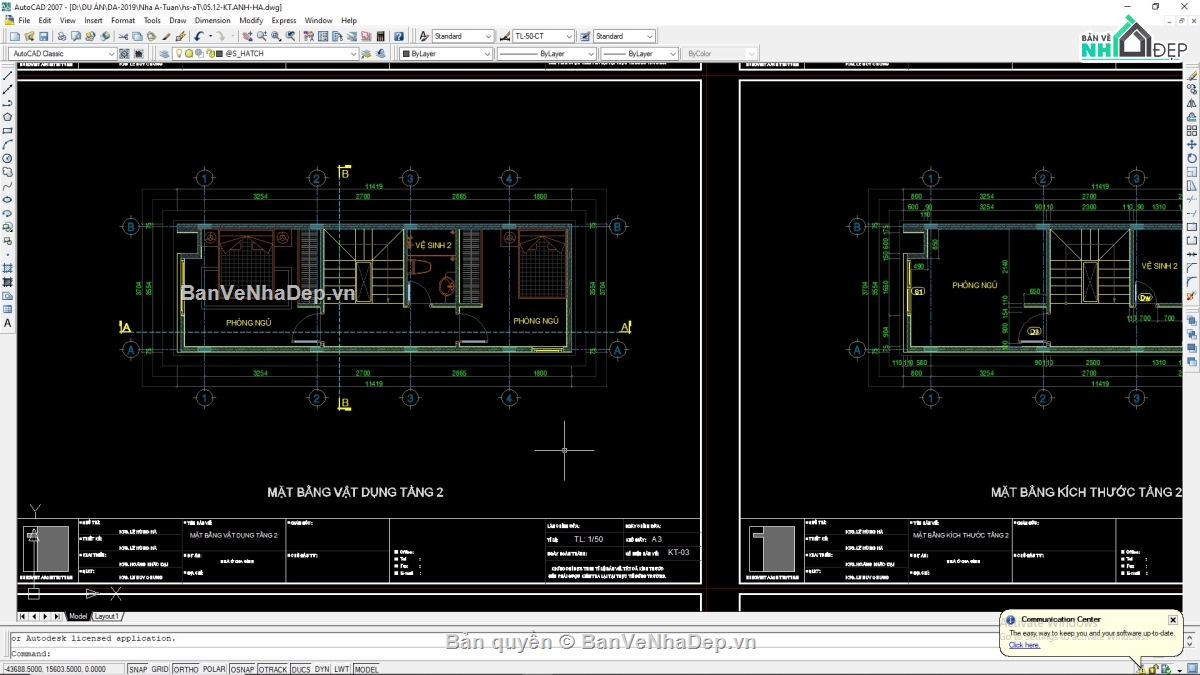Select the Rectangle draw tool
The width and height of the screenshot is (1200, 675).
[8, 131]
